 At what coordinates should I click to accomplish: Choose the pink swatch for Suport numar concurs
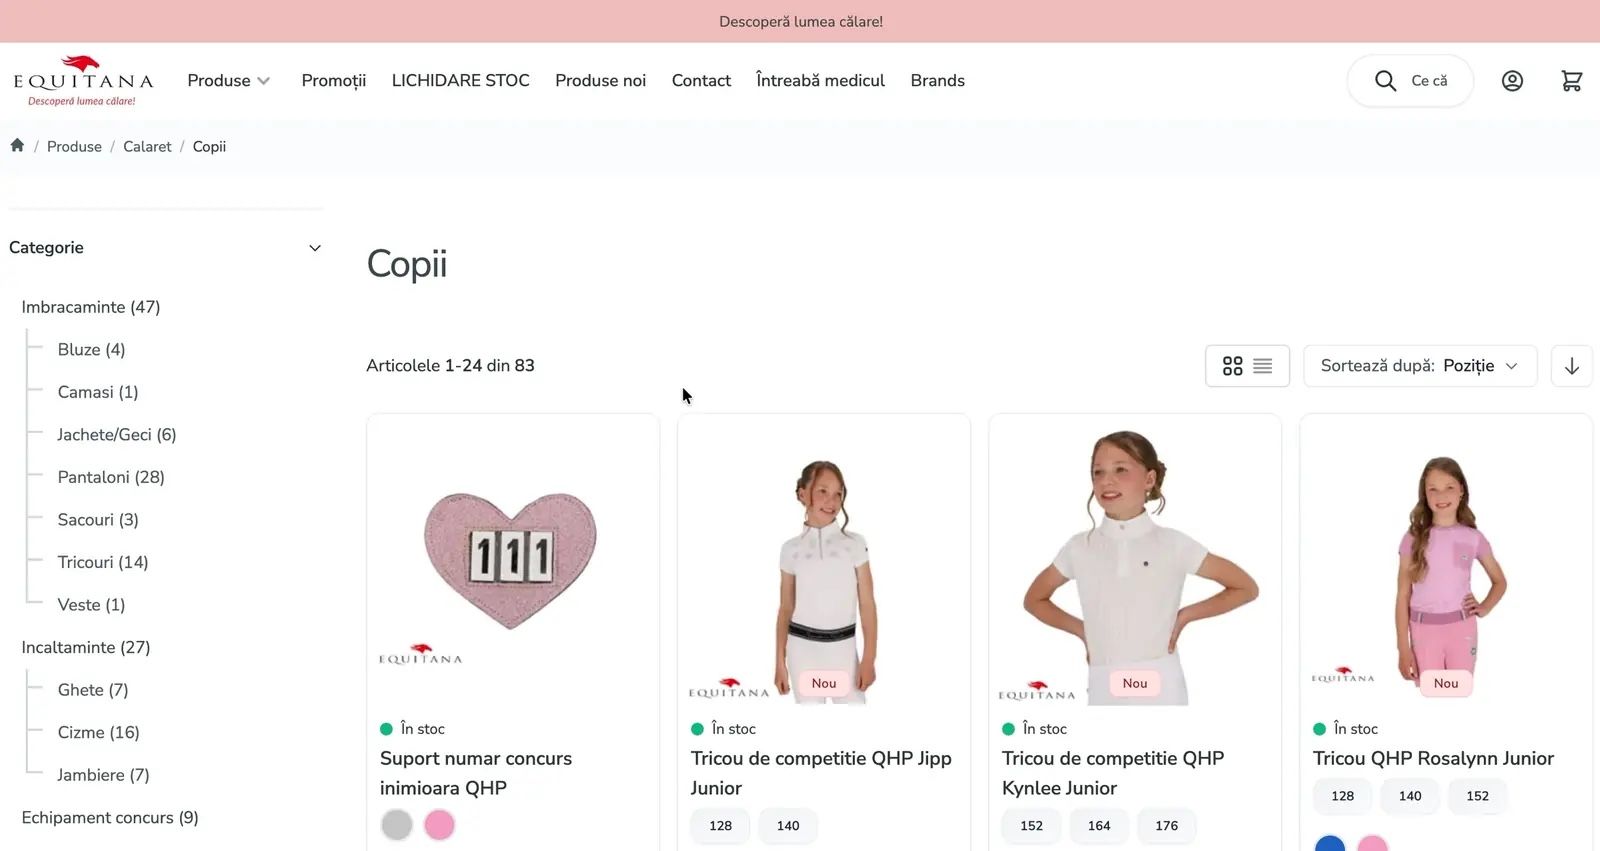pyautogui.click(x=439, y=825)
